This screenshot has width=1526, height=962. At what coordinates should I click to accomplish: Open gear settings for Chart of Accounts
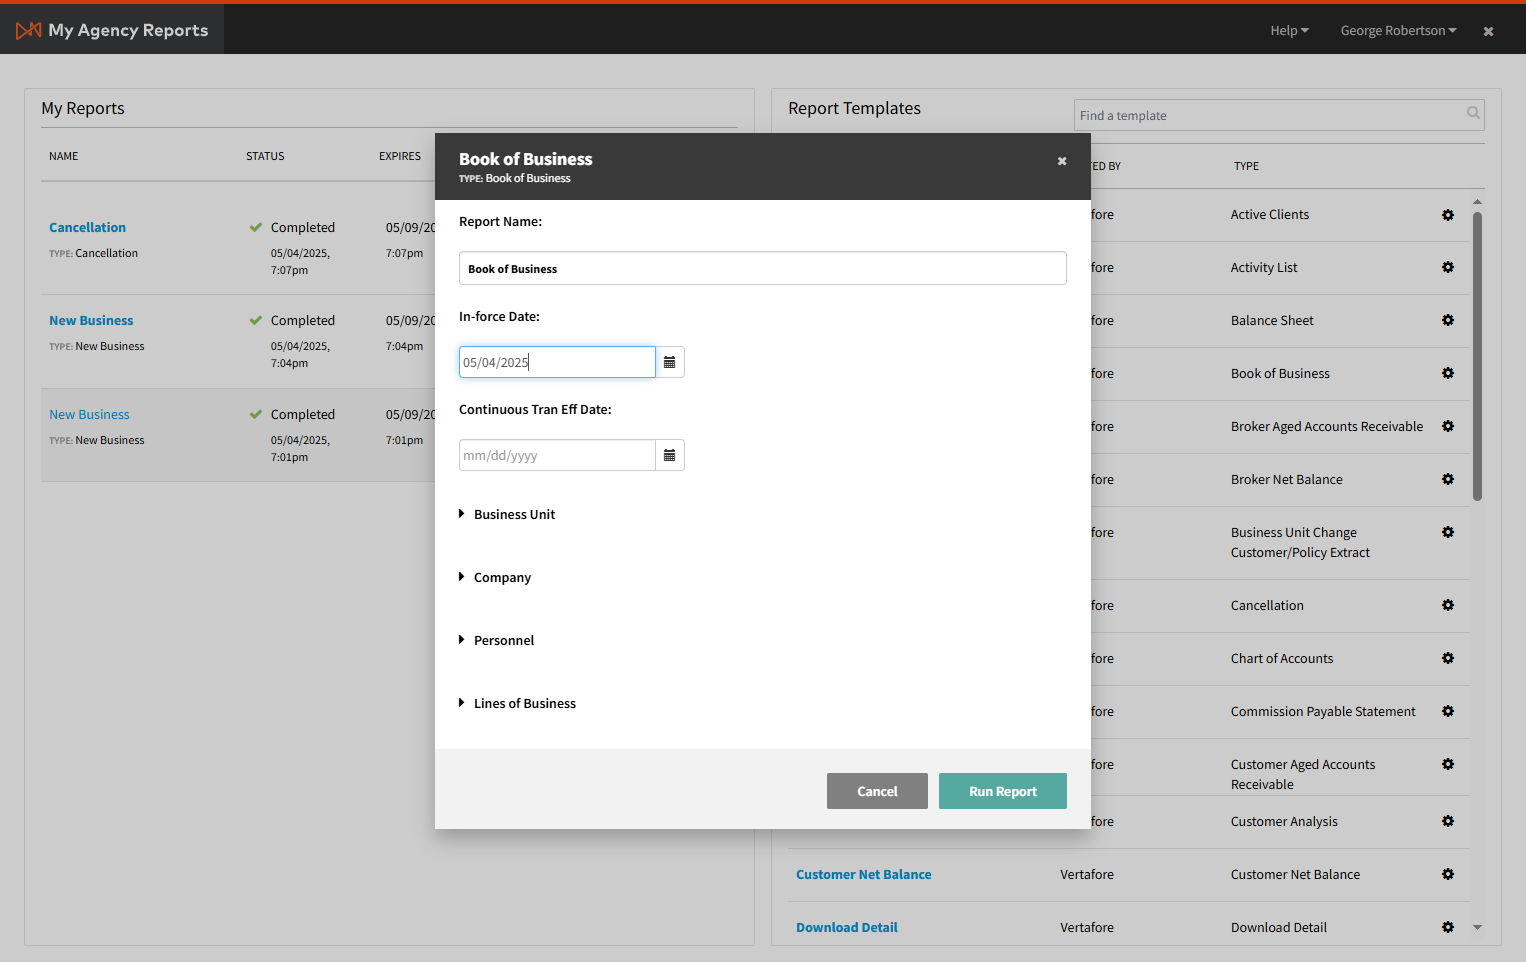click(x=1448, y=658)
